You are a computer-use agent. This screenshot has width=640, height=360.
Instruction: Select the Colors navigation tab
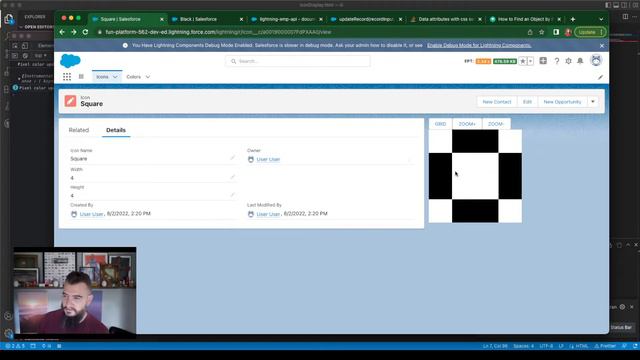[133, 77]
